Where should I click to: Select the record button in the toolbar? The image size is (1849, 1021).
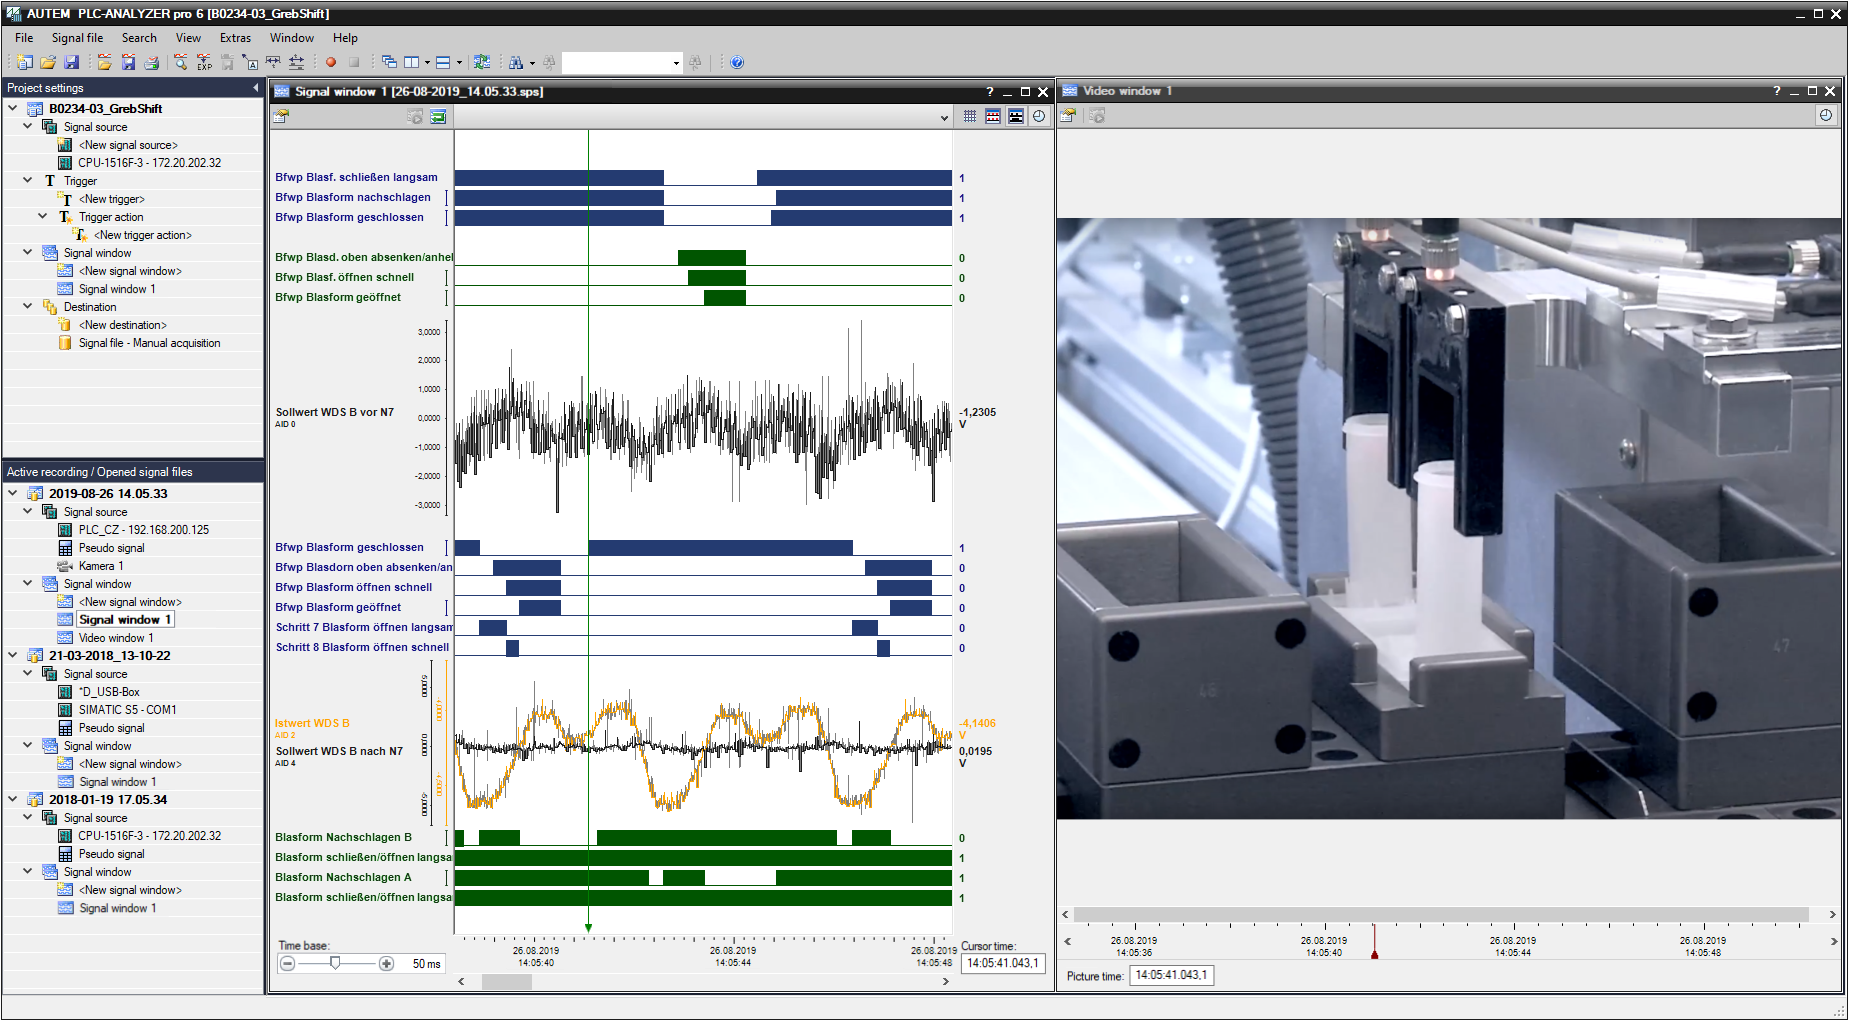click(x=331, y=62)
